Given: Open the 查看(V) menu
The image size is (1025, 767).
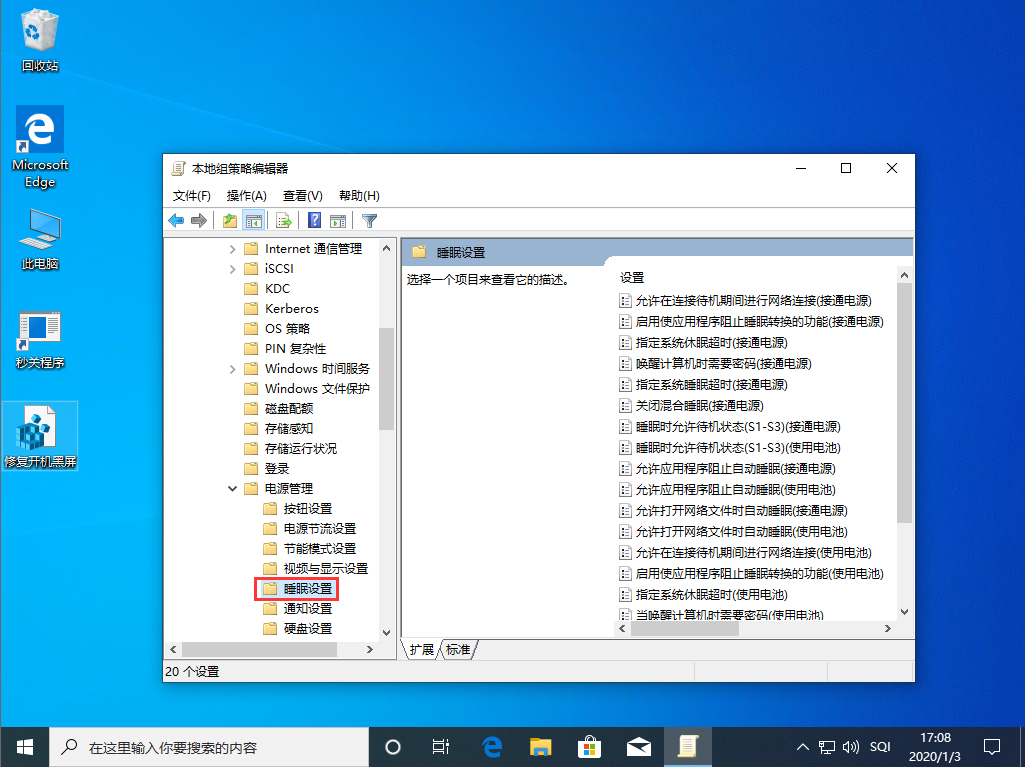Looking at the screenshot, I should click(302, 195).
